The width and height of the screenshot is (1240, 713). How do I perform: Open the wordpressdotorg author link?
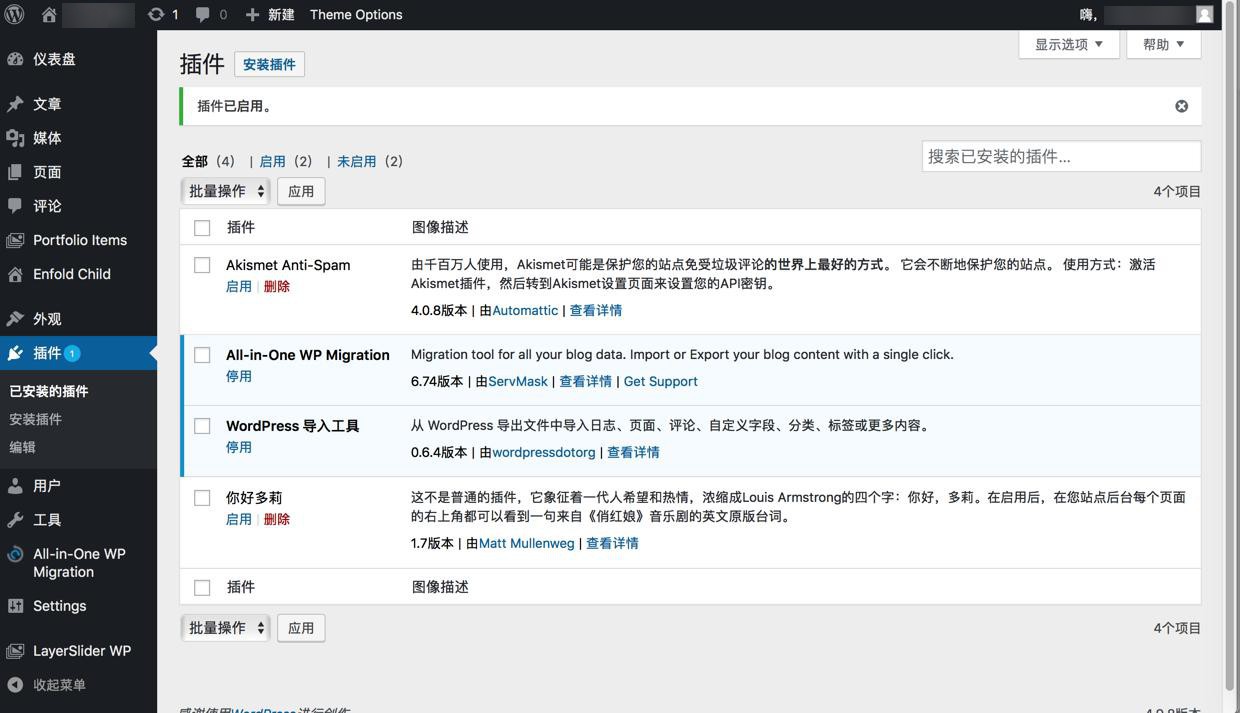click(544, 452)
